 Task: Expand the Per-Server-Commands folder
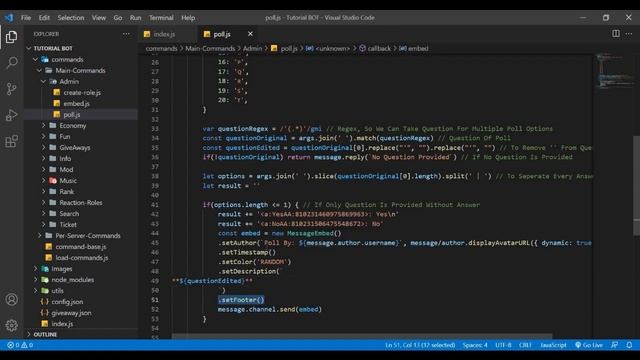[x=88, y=236]
